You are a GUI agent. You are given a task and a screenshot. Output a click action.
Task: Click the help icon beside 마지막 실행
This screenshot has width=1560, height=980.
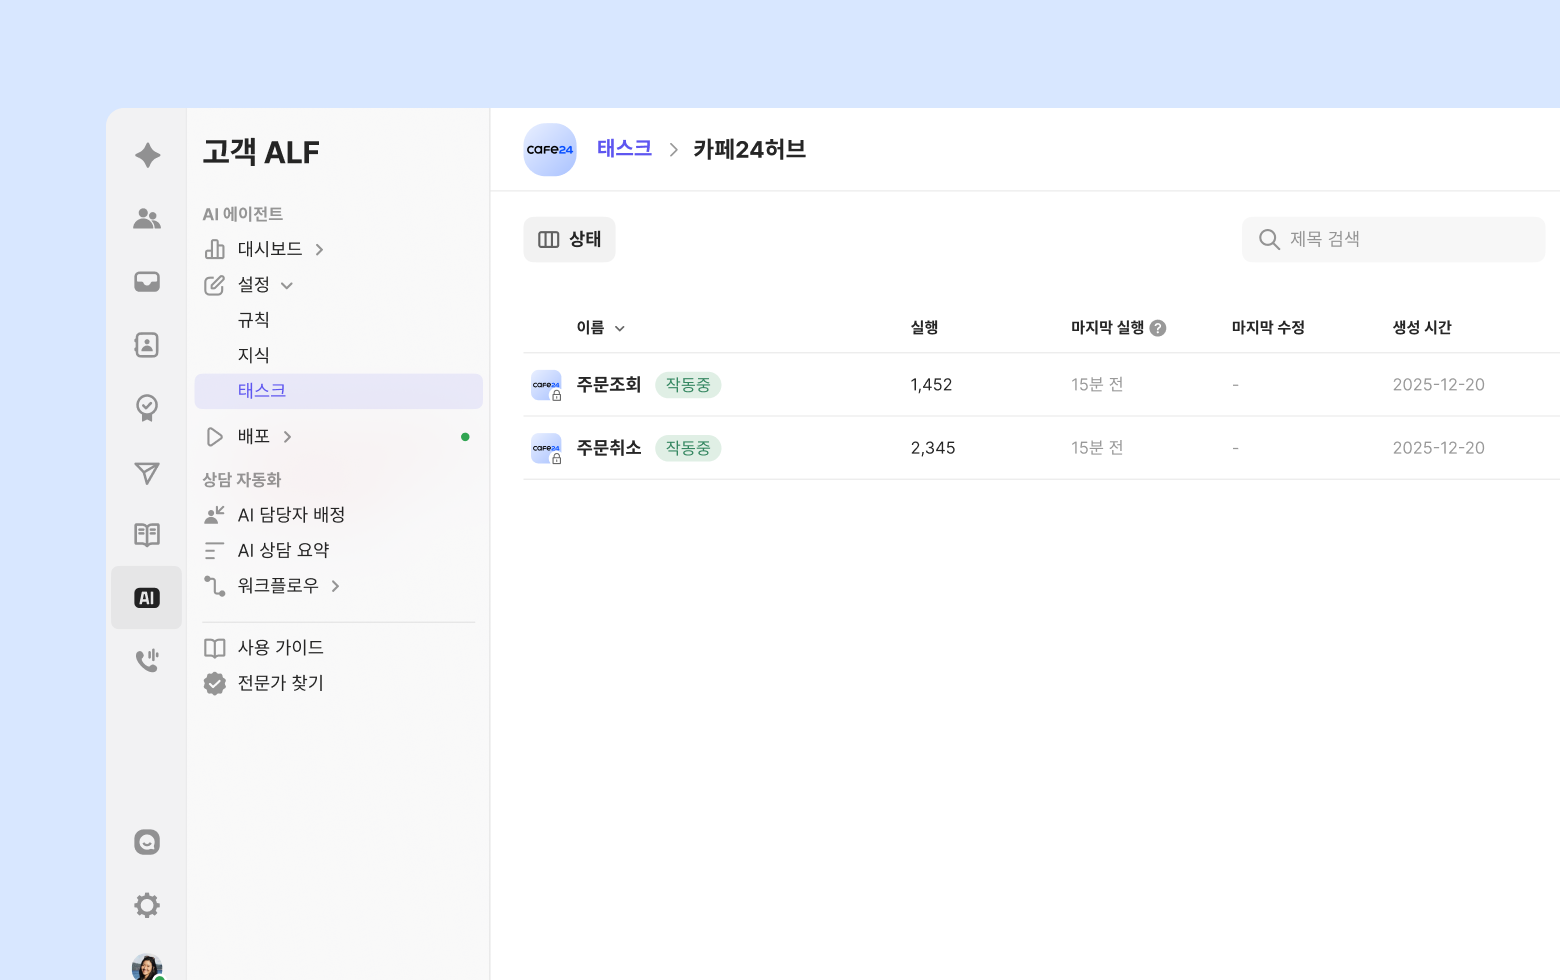[x=1158, y=328]
